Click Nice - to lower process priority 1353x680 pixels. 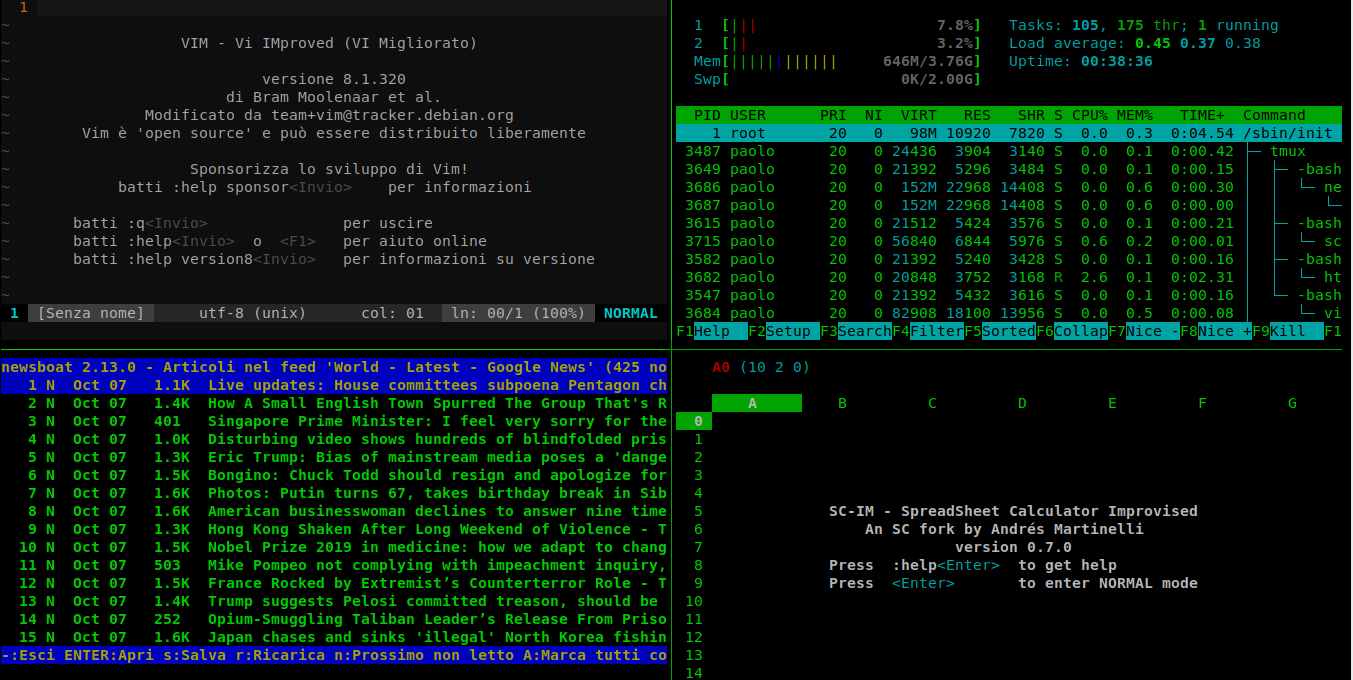[x=1152, y=331]
